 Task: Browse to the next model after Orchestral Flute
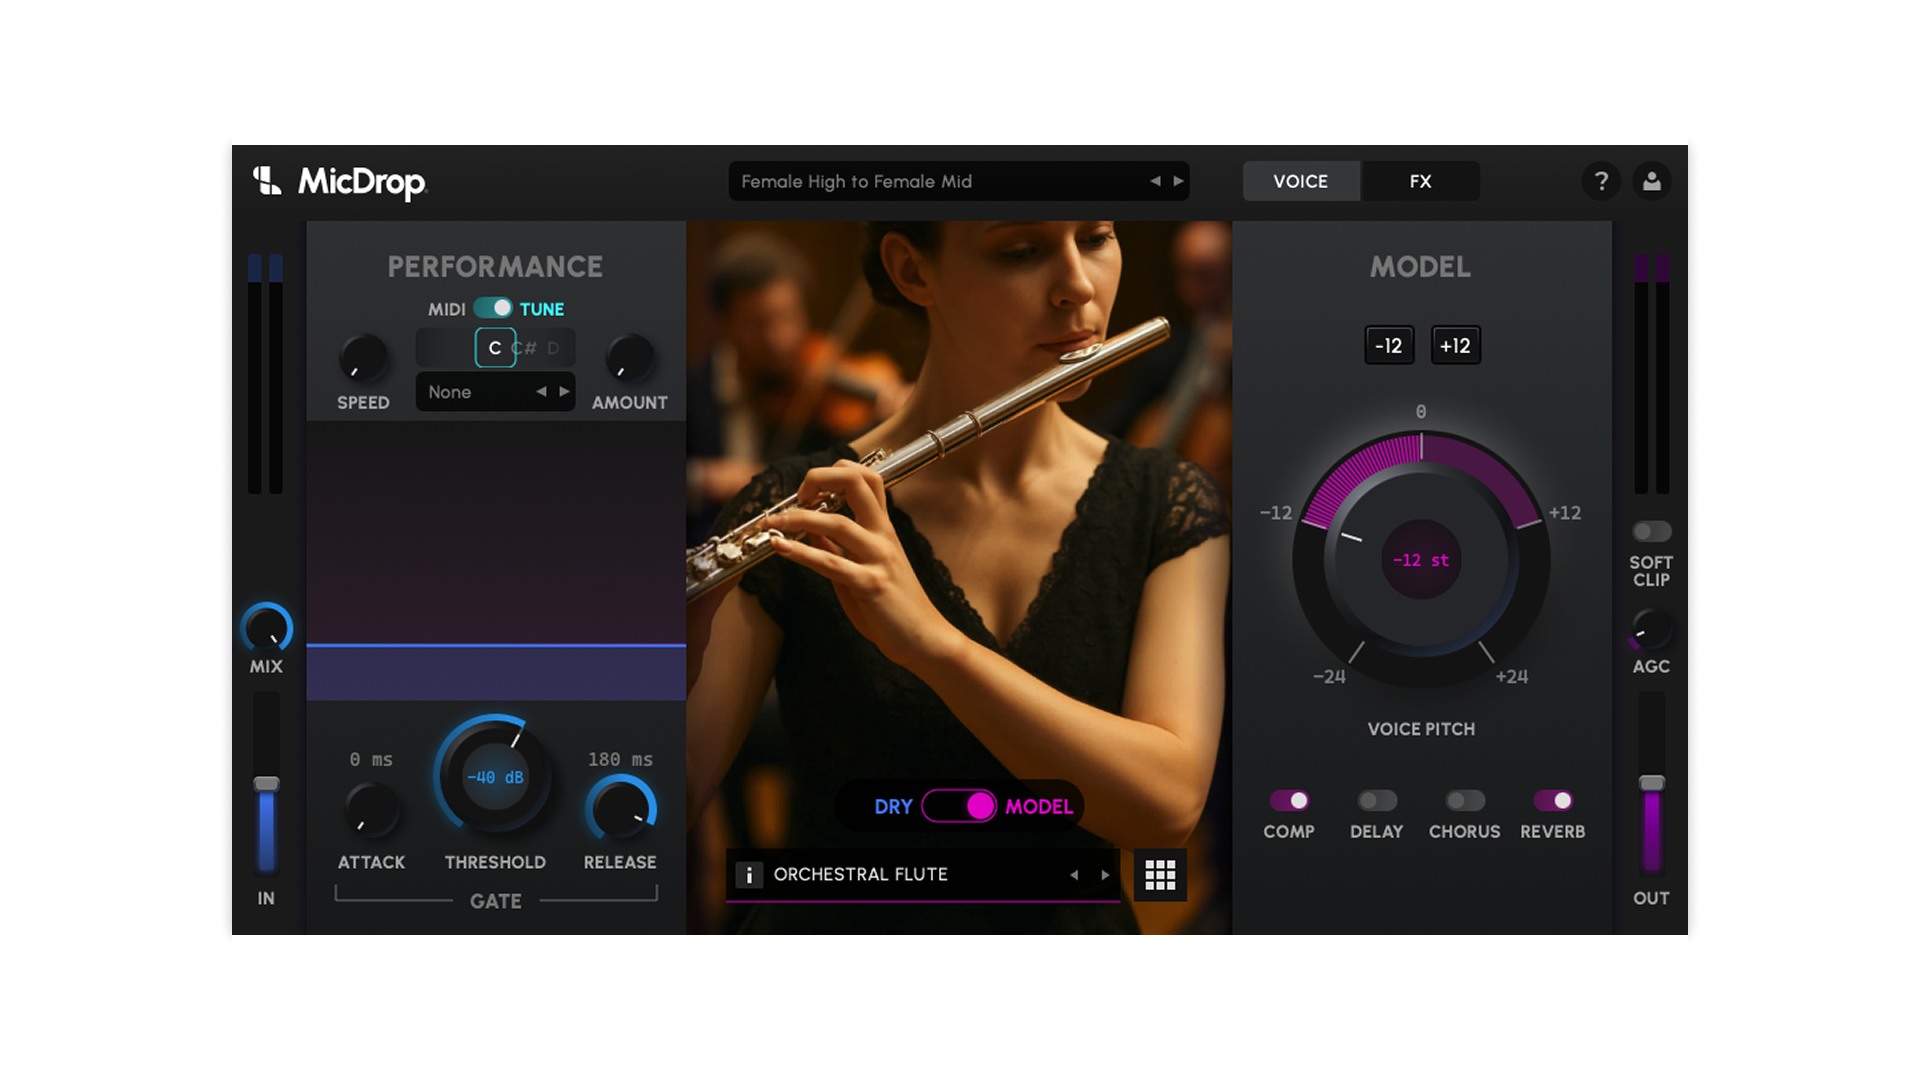(1105, 874)
